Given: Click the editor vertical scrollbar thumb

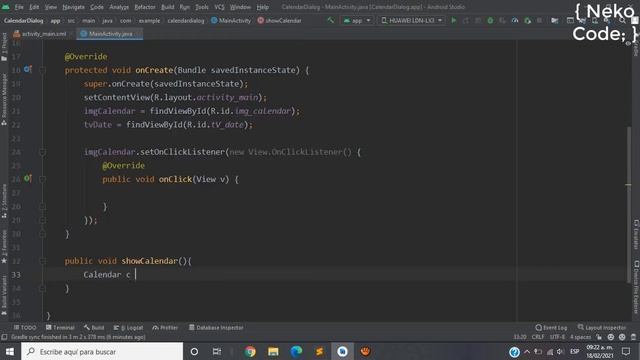Looking at the screenshot, I should [629, 204].
